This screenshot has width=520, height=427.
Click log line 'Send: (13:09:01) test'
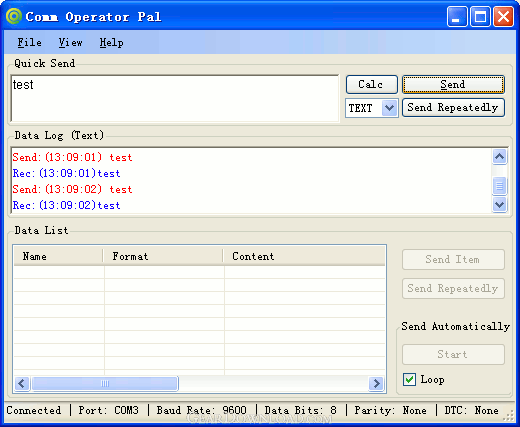(x=72, y=157)
